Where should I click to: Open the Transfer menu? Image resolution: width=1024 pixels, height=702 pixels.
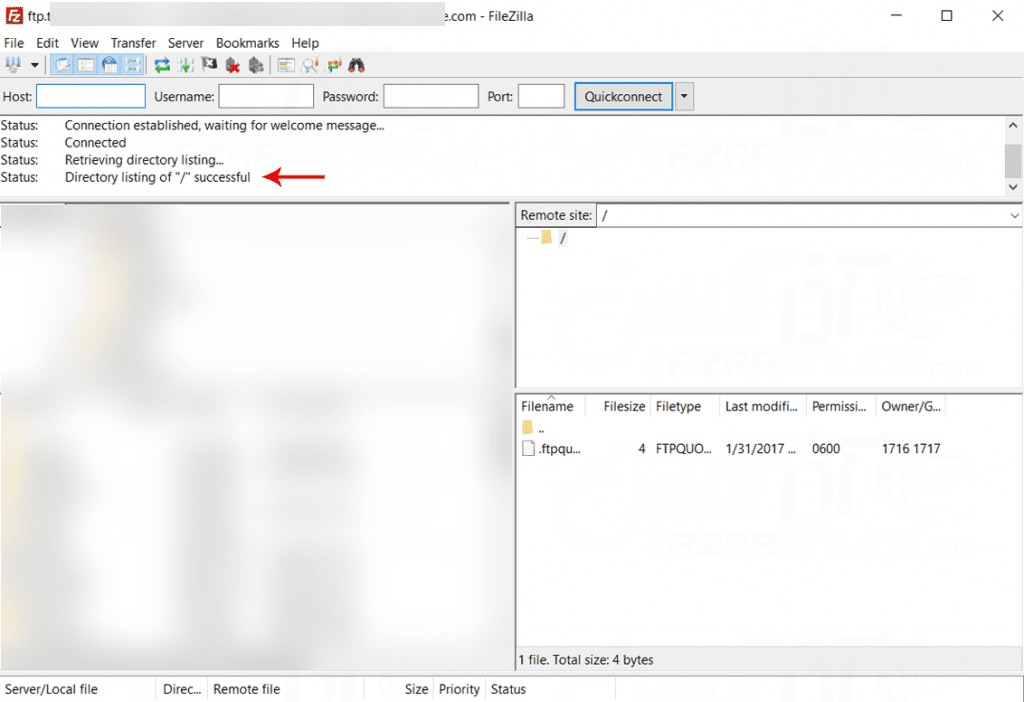tap(133, 43)
